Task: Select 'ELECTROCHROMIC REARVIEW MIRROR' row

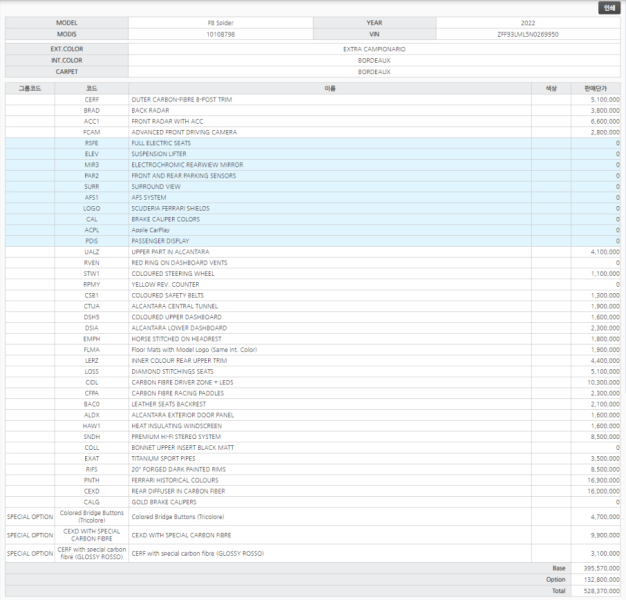Action: coord(187,165)
